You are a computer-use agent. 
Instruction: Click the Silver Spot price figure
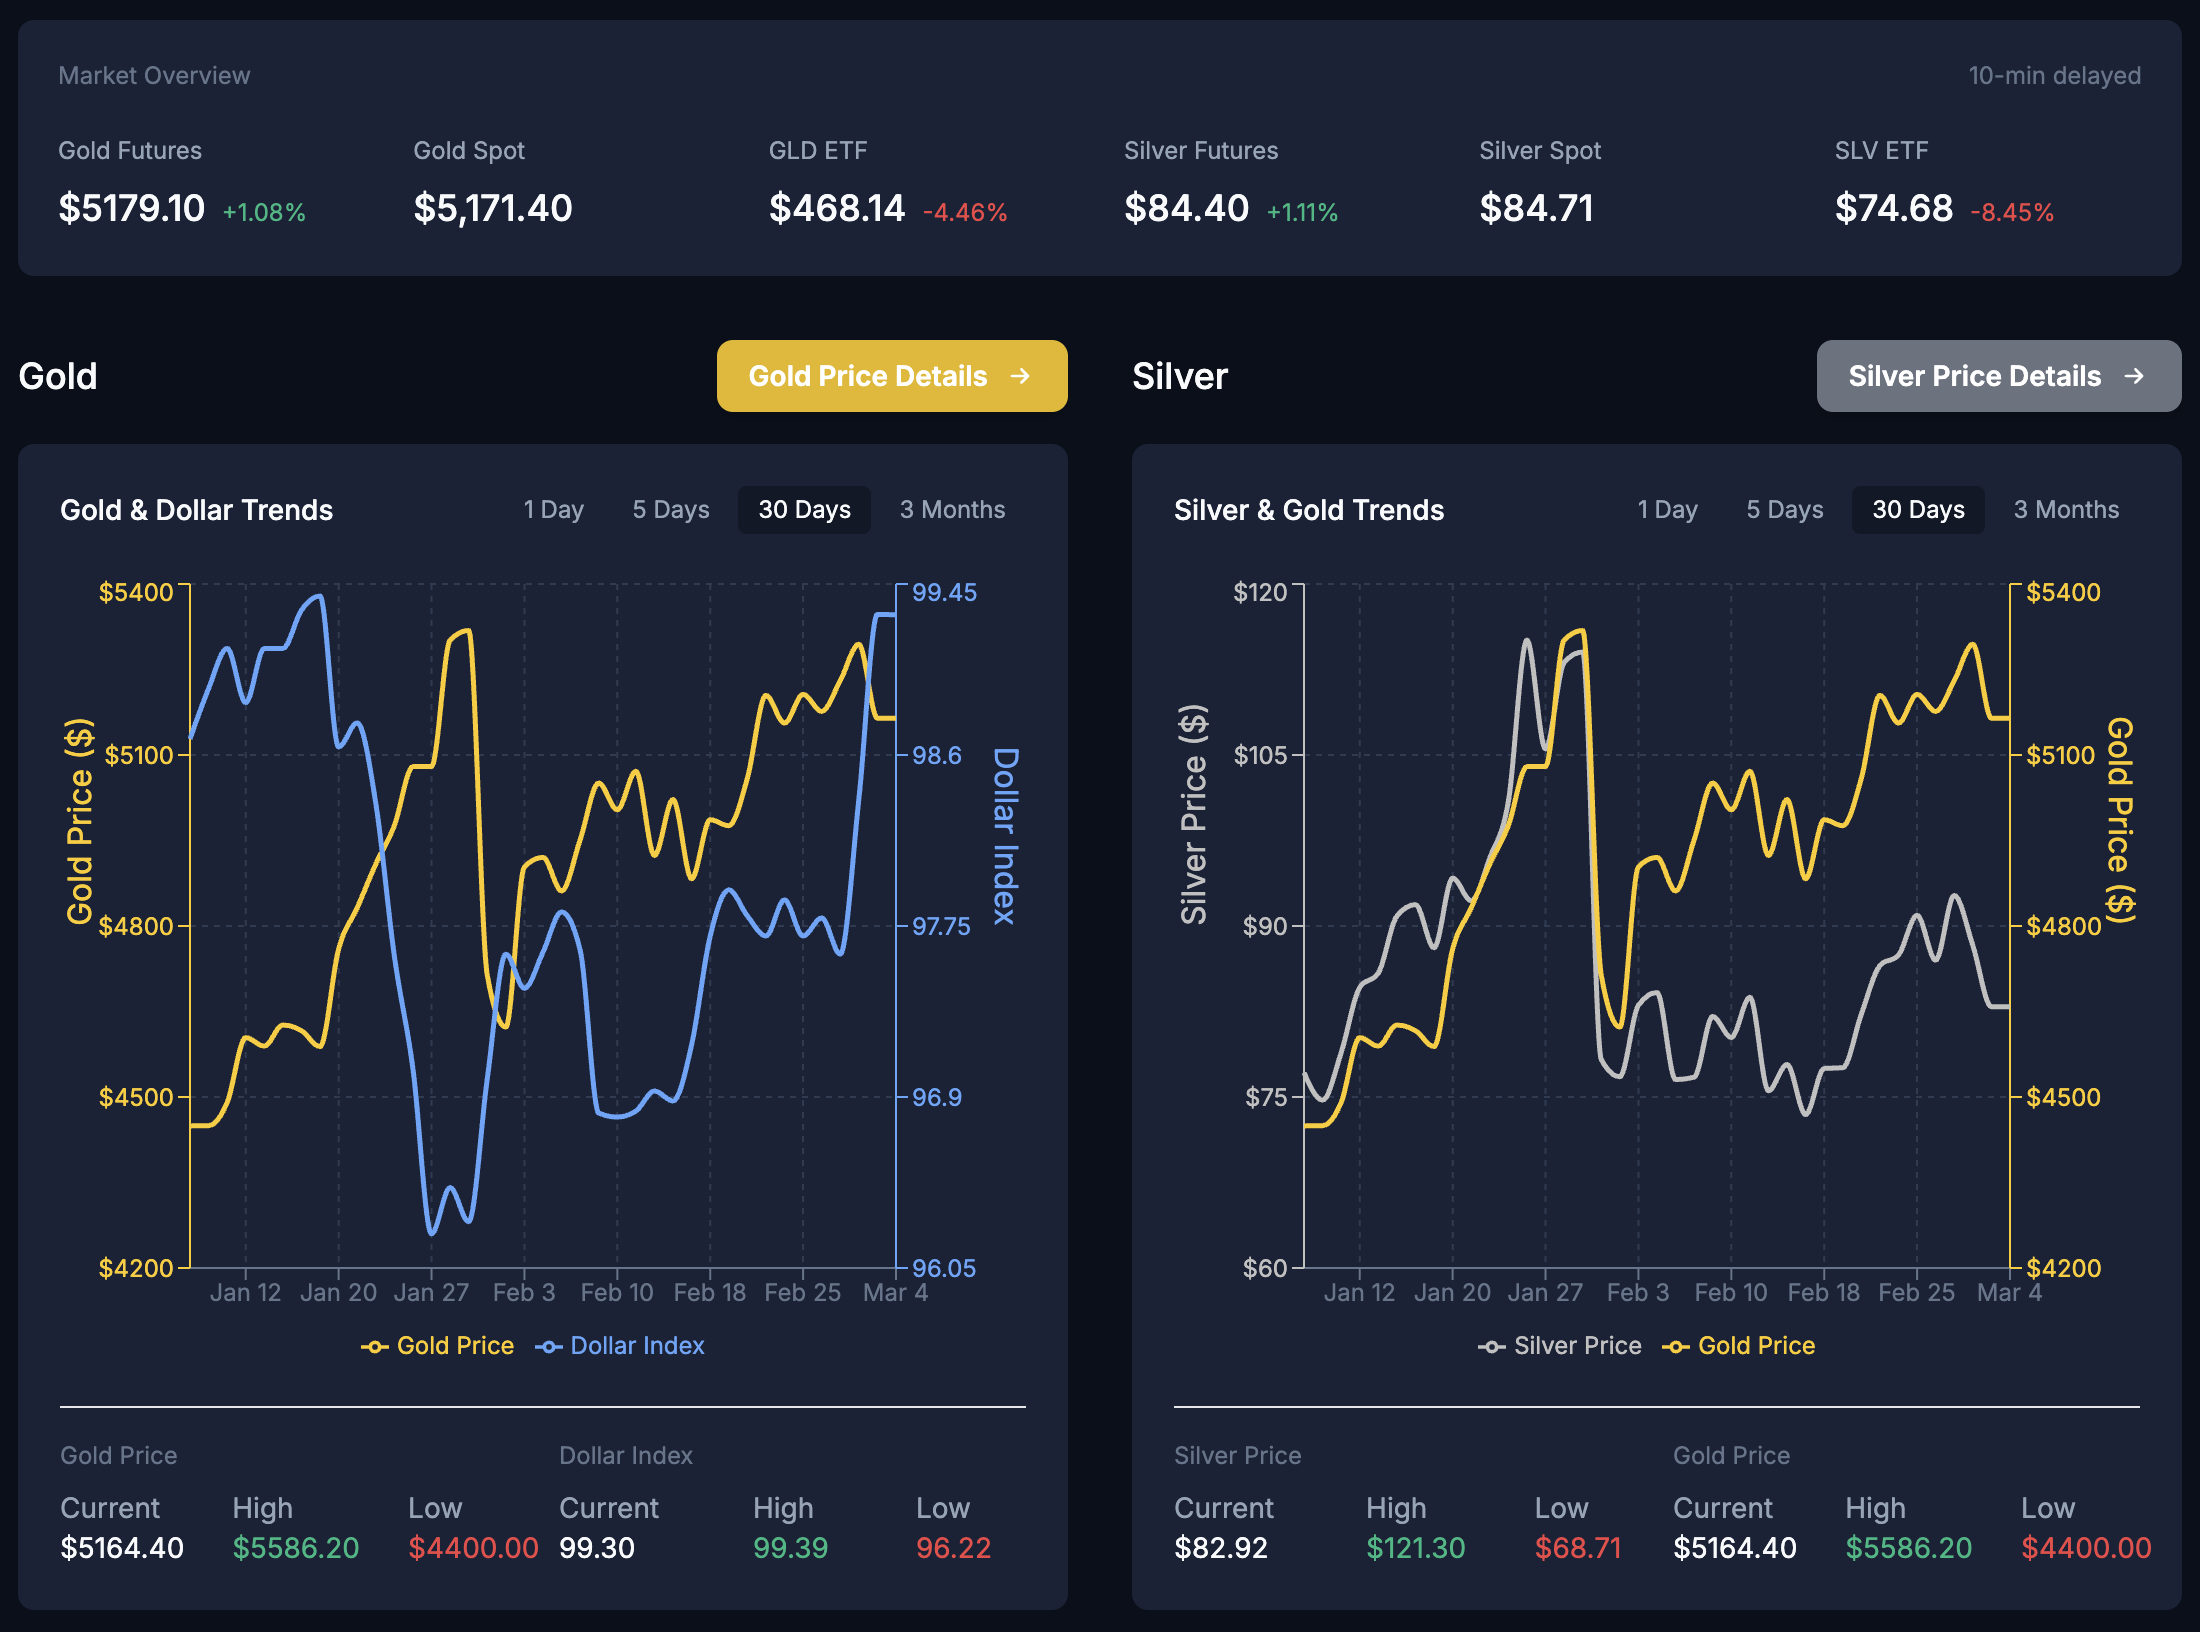coord(1537,208)
